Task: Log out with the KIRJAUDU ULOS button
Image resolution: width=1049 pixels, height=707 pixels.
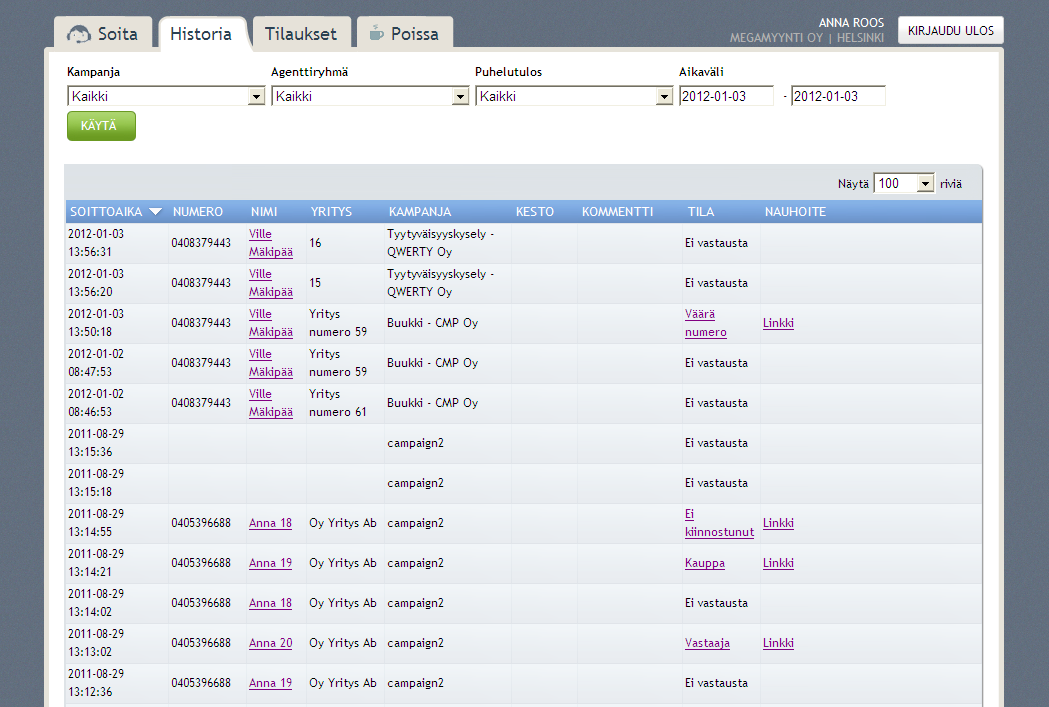Action: [951, 31]
